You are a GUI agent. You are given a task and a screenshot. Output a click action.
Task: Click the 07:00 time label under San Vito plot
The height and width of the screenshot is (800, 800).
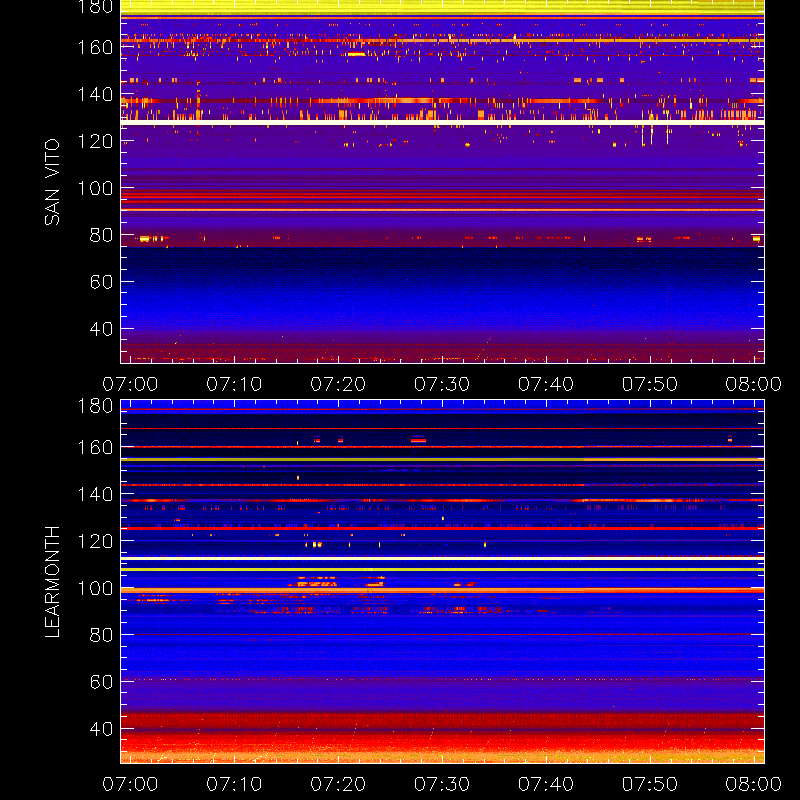coord(130,384)
